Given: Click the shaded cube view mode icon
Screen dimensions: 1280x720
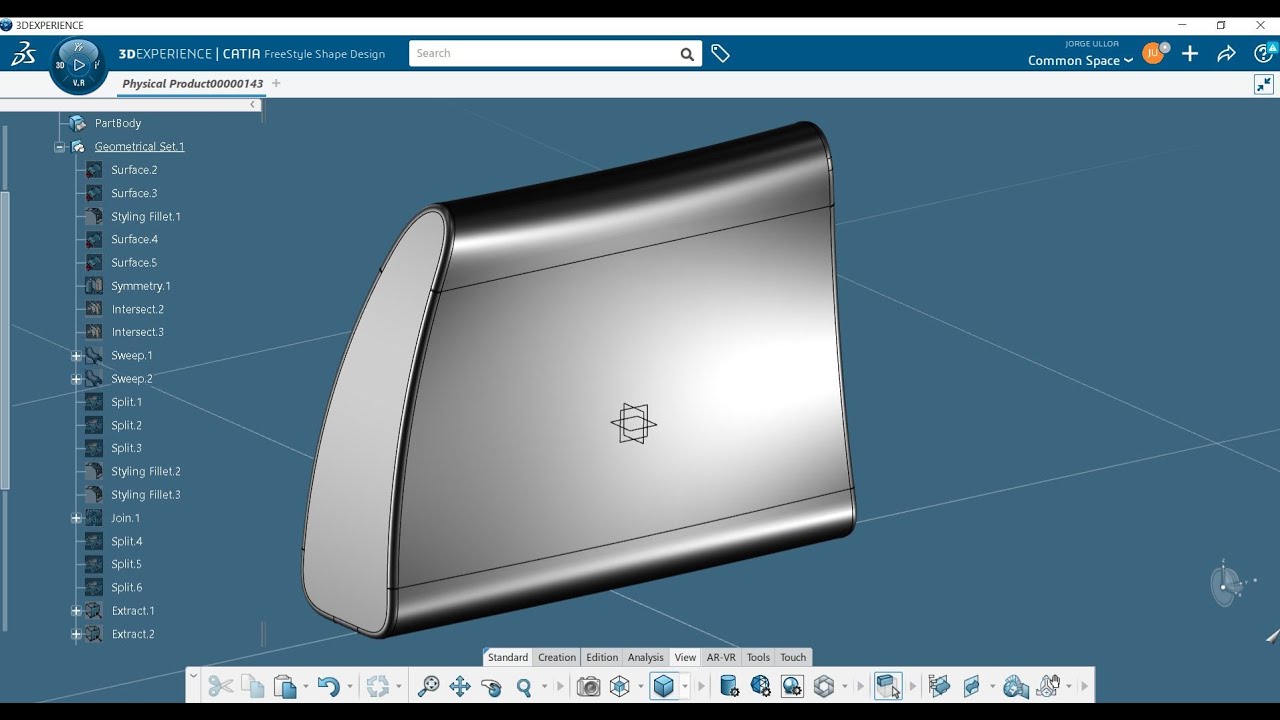Looking at the screenshot, I should pos(663,686).
